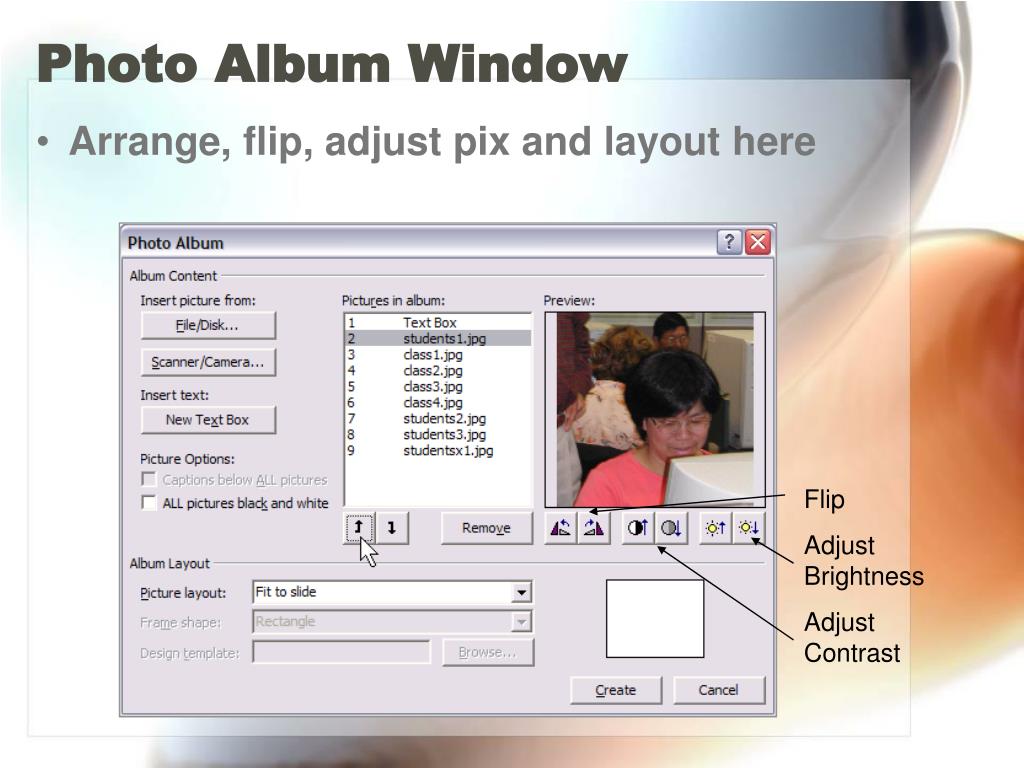This screenshot has height=768, width=1024.
Task: Decrease brightness sun icon
Action: pos(748,528)
